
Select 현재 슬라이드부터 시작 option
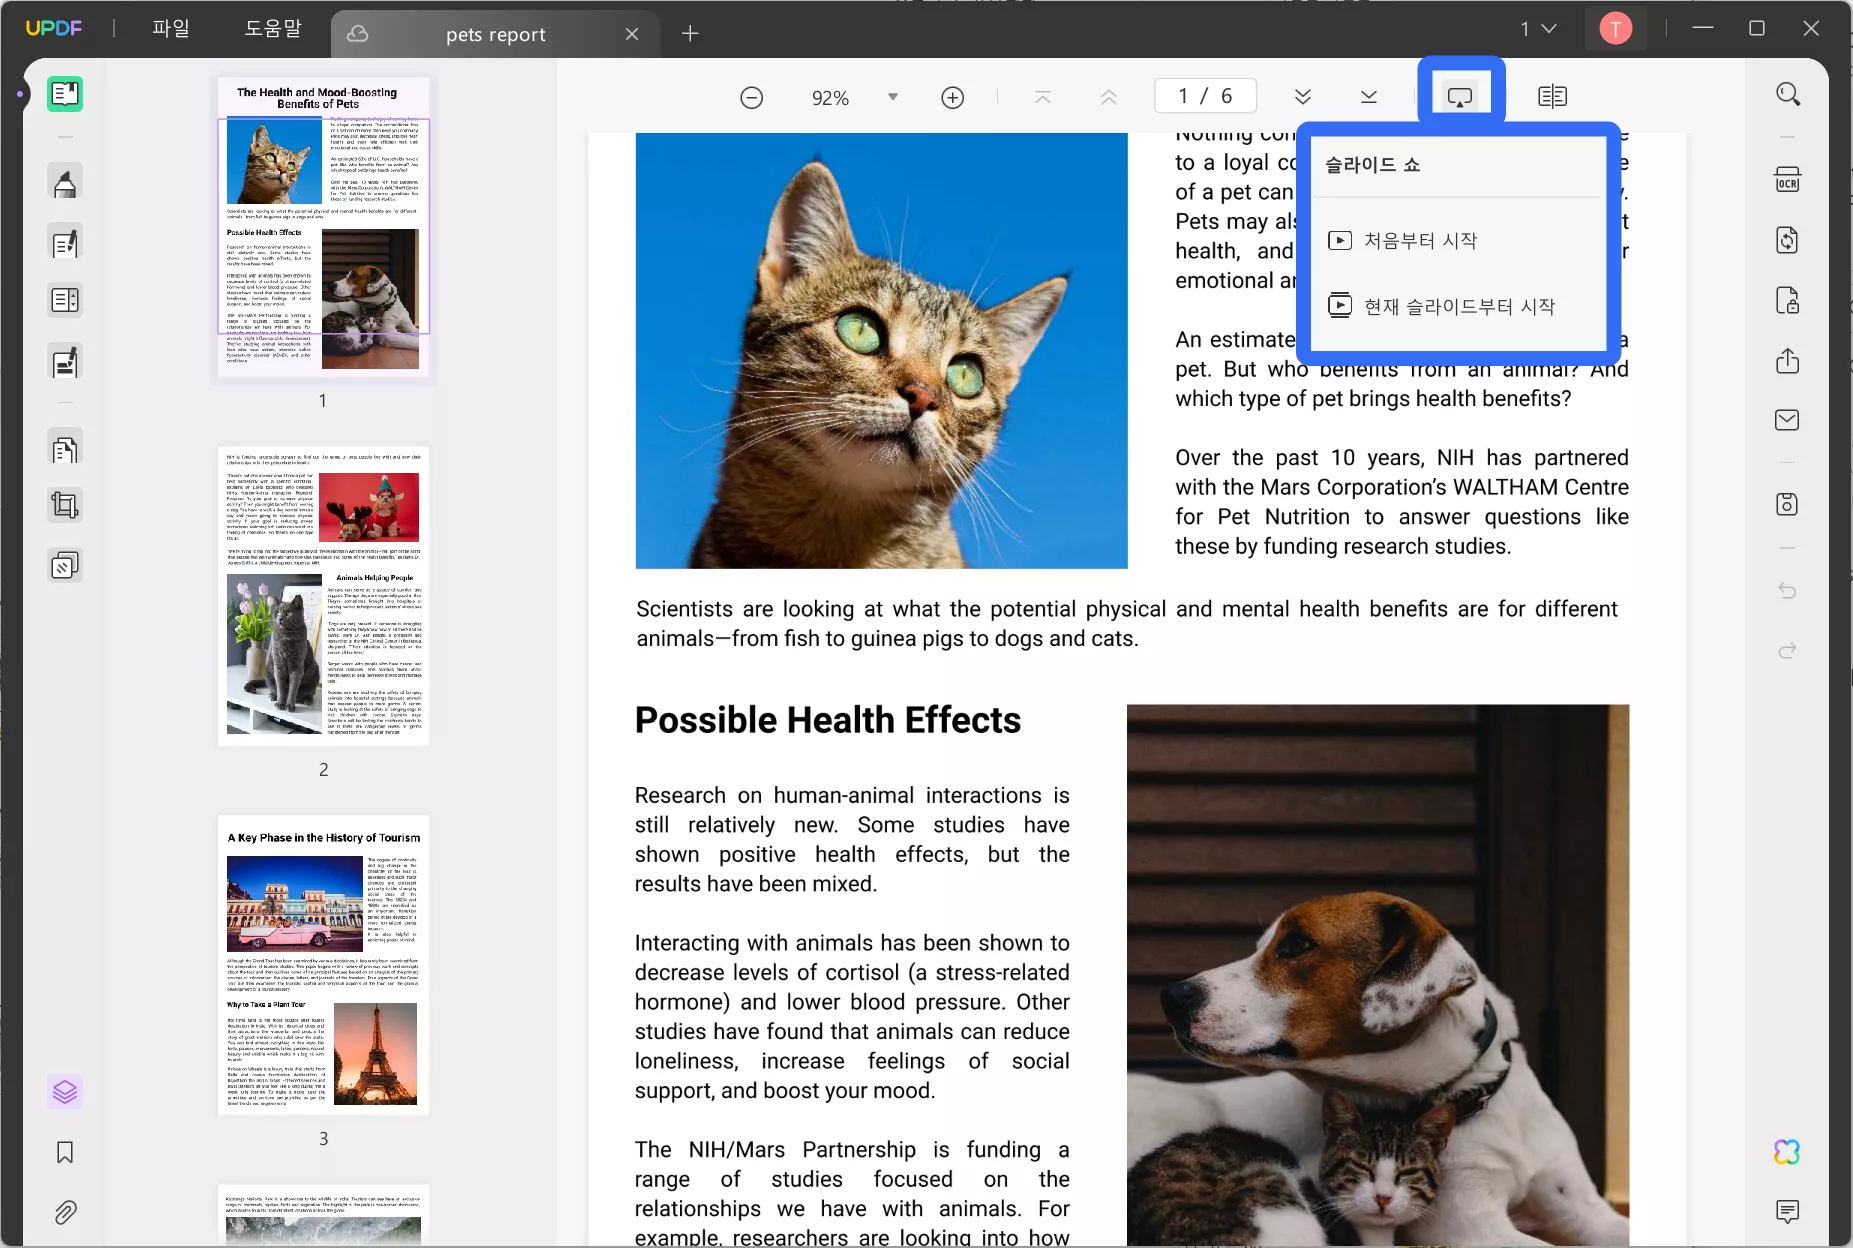(1441, 306)
